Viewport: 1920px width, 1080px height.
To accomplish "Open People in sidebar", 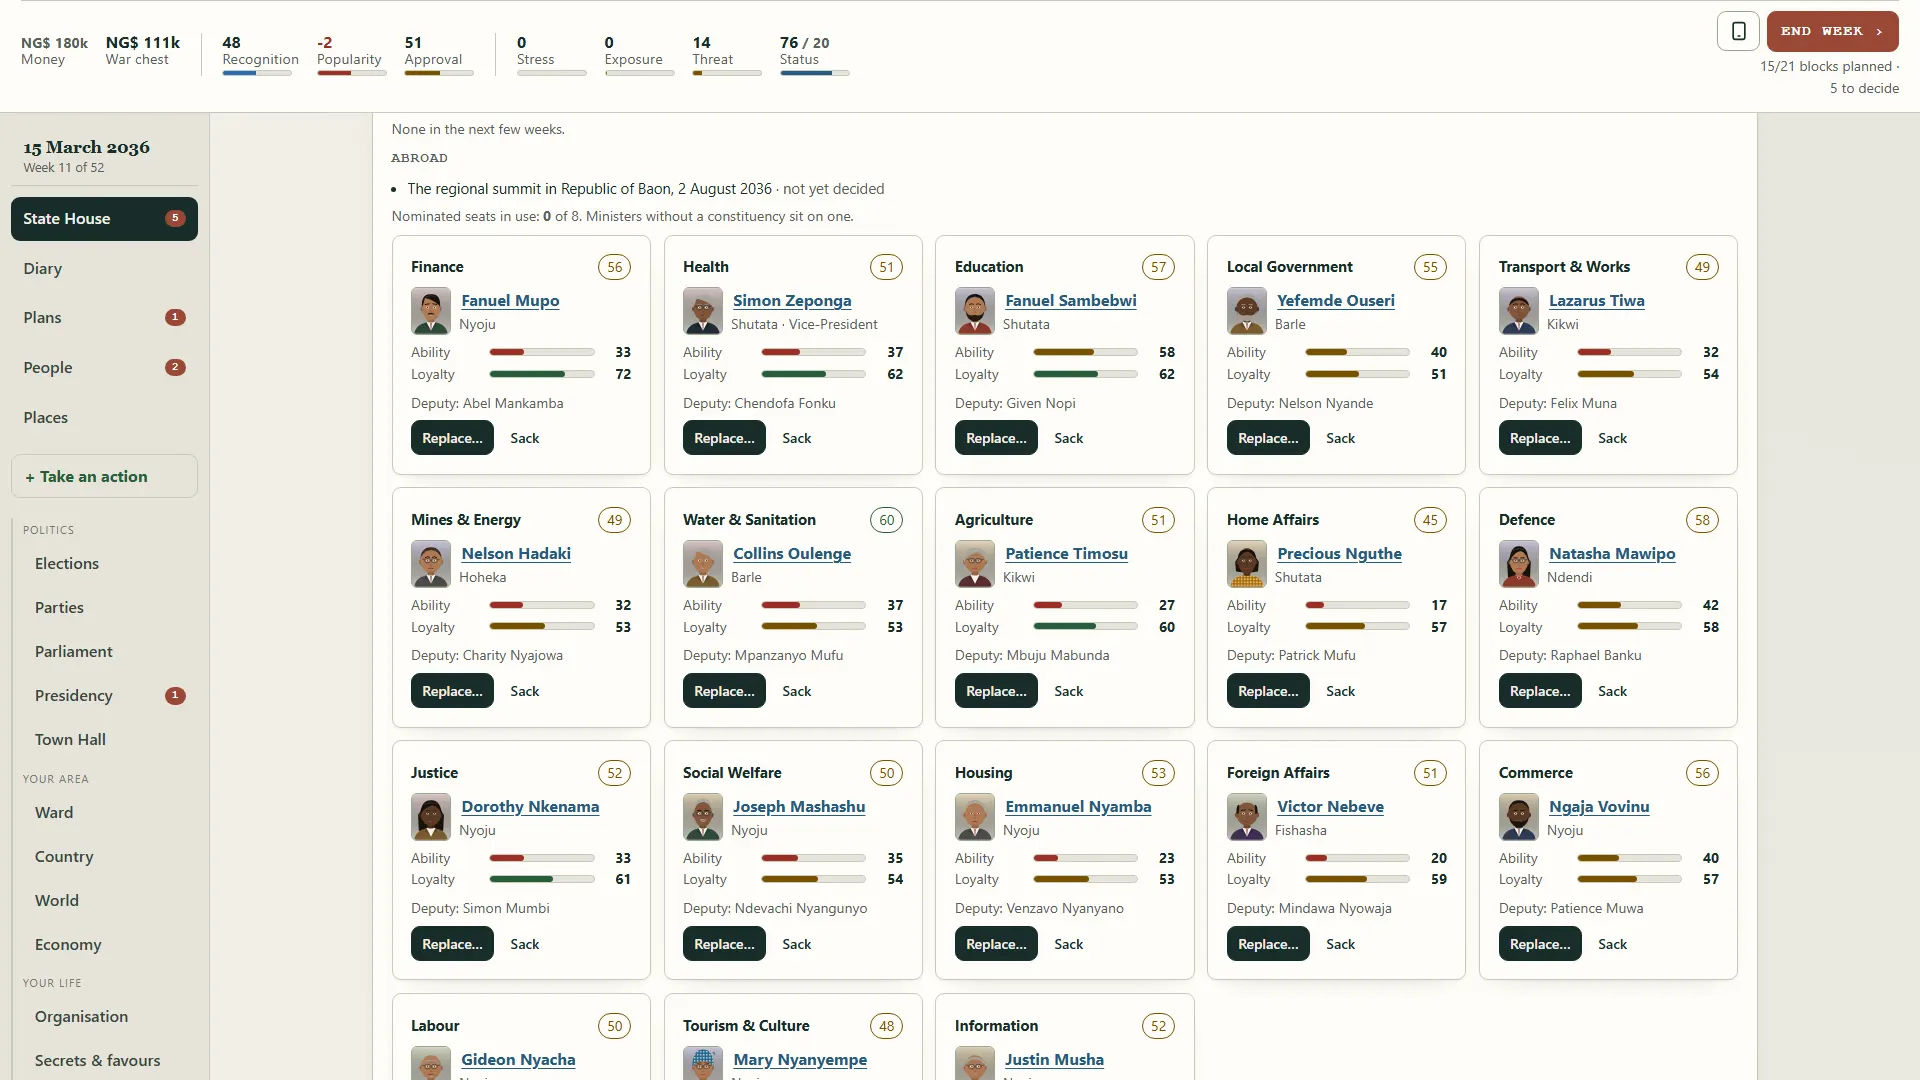I will pos(104,368).
